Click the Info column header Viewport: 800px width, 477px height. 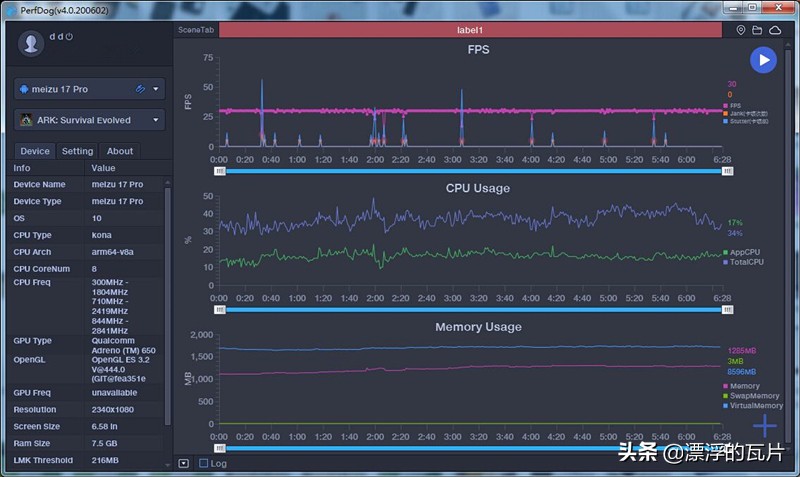21,168
